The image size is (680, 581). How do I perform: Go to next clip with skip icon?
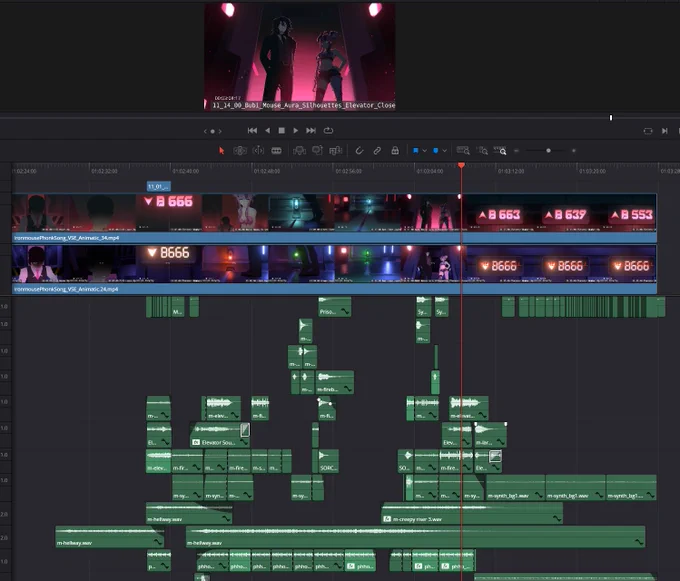click(x=665, y=131)
